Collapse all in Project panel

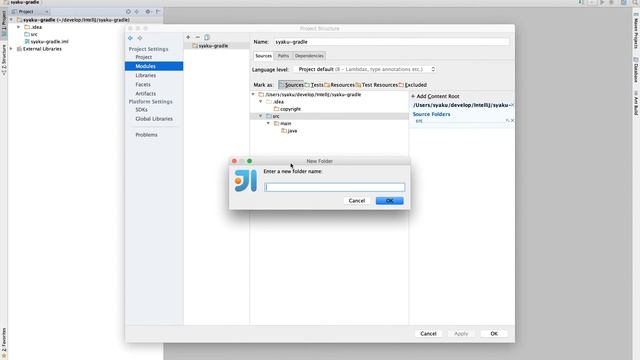pyautogui.click(x=137, y=12)
